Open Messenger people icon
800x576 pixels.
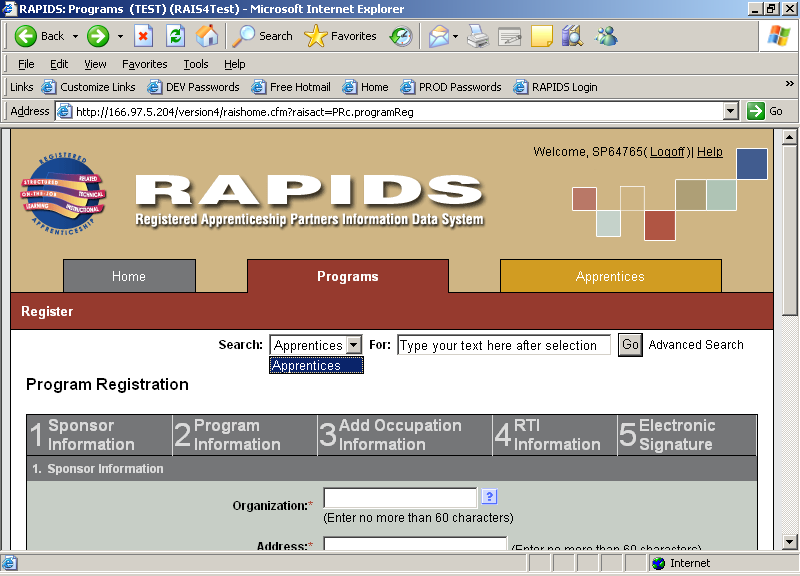pos(606,36)
